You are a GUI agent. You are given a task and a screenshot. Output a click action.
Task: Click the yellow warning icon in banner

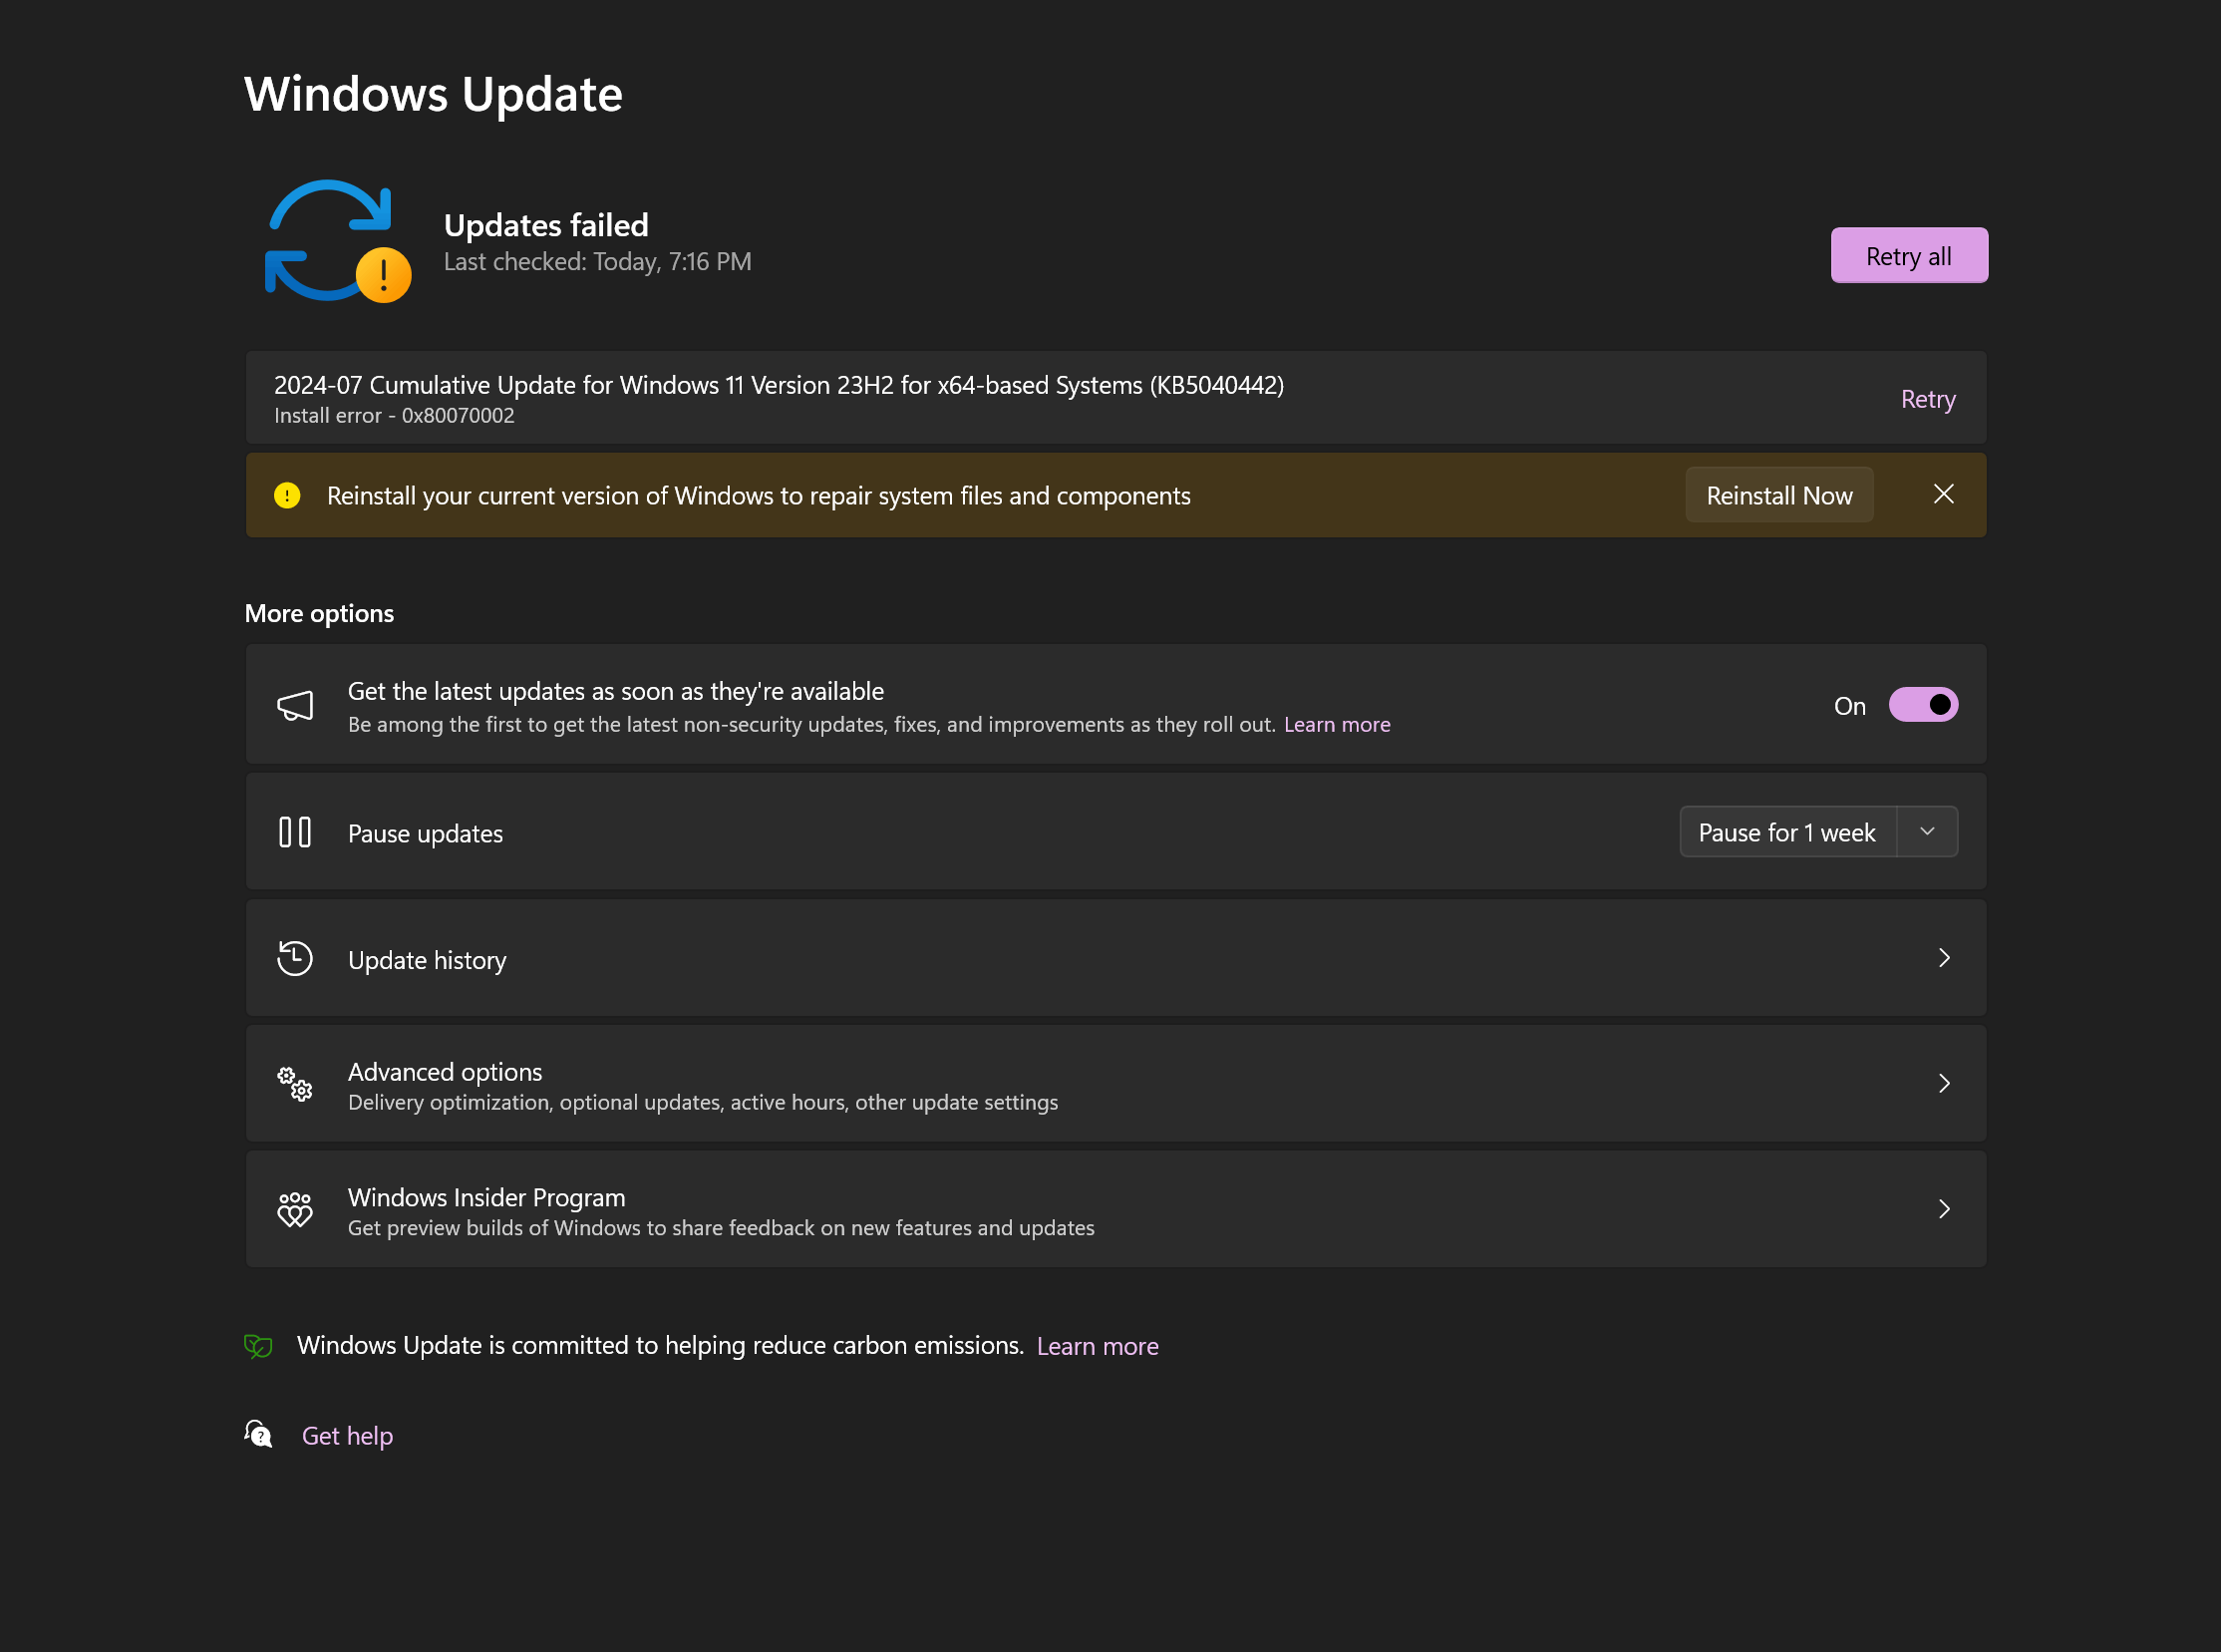tap(287, 495)
